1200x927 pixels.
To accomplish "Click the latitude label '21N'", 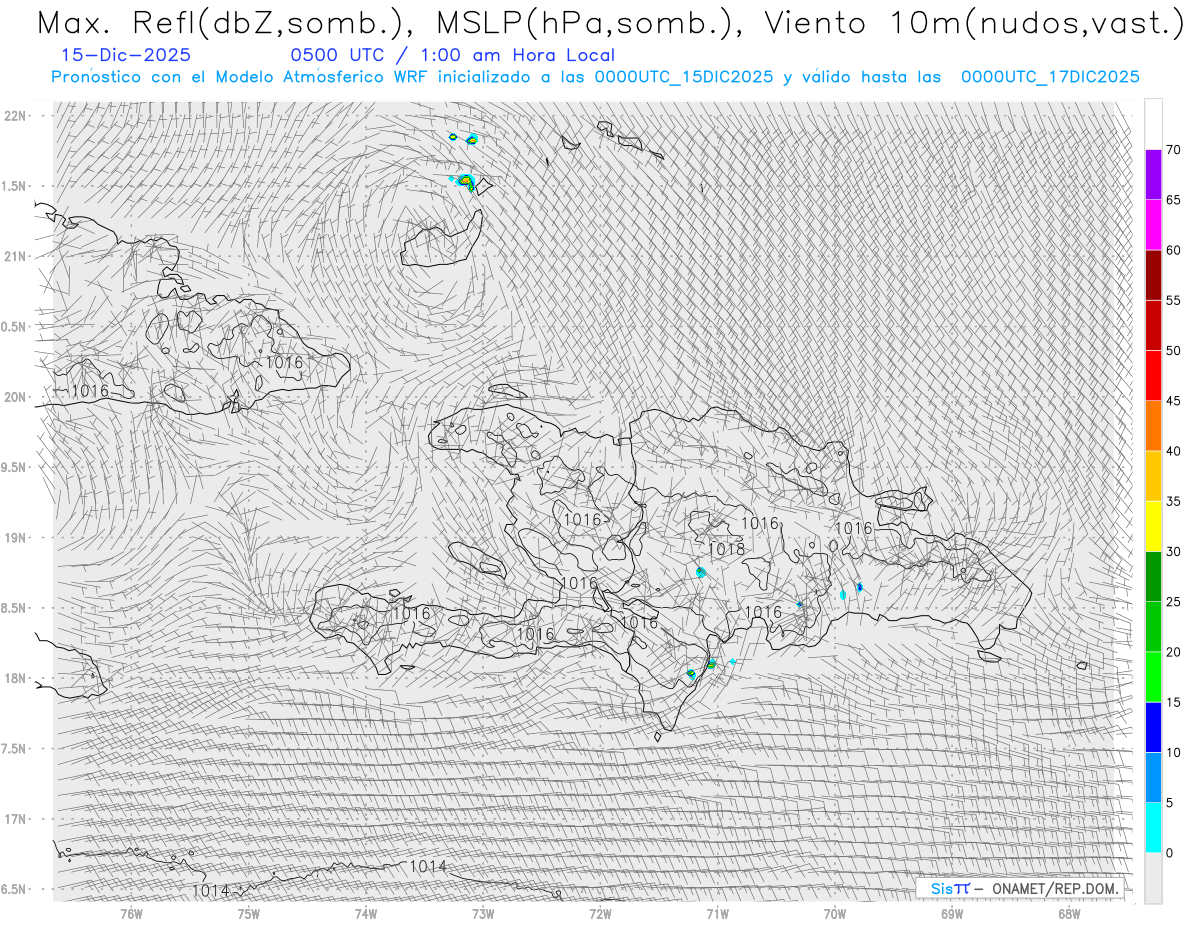I will tap(15, 256).
